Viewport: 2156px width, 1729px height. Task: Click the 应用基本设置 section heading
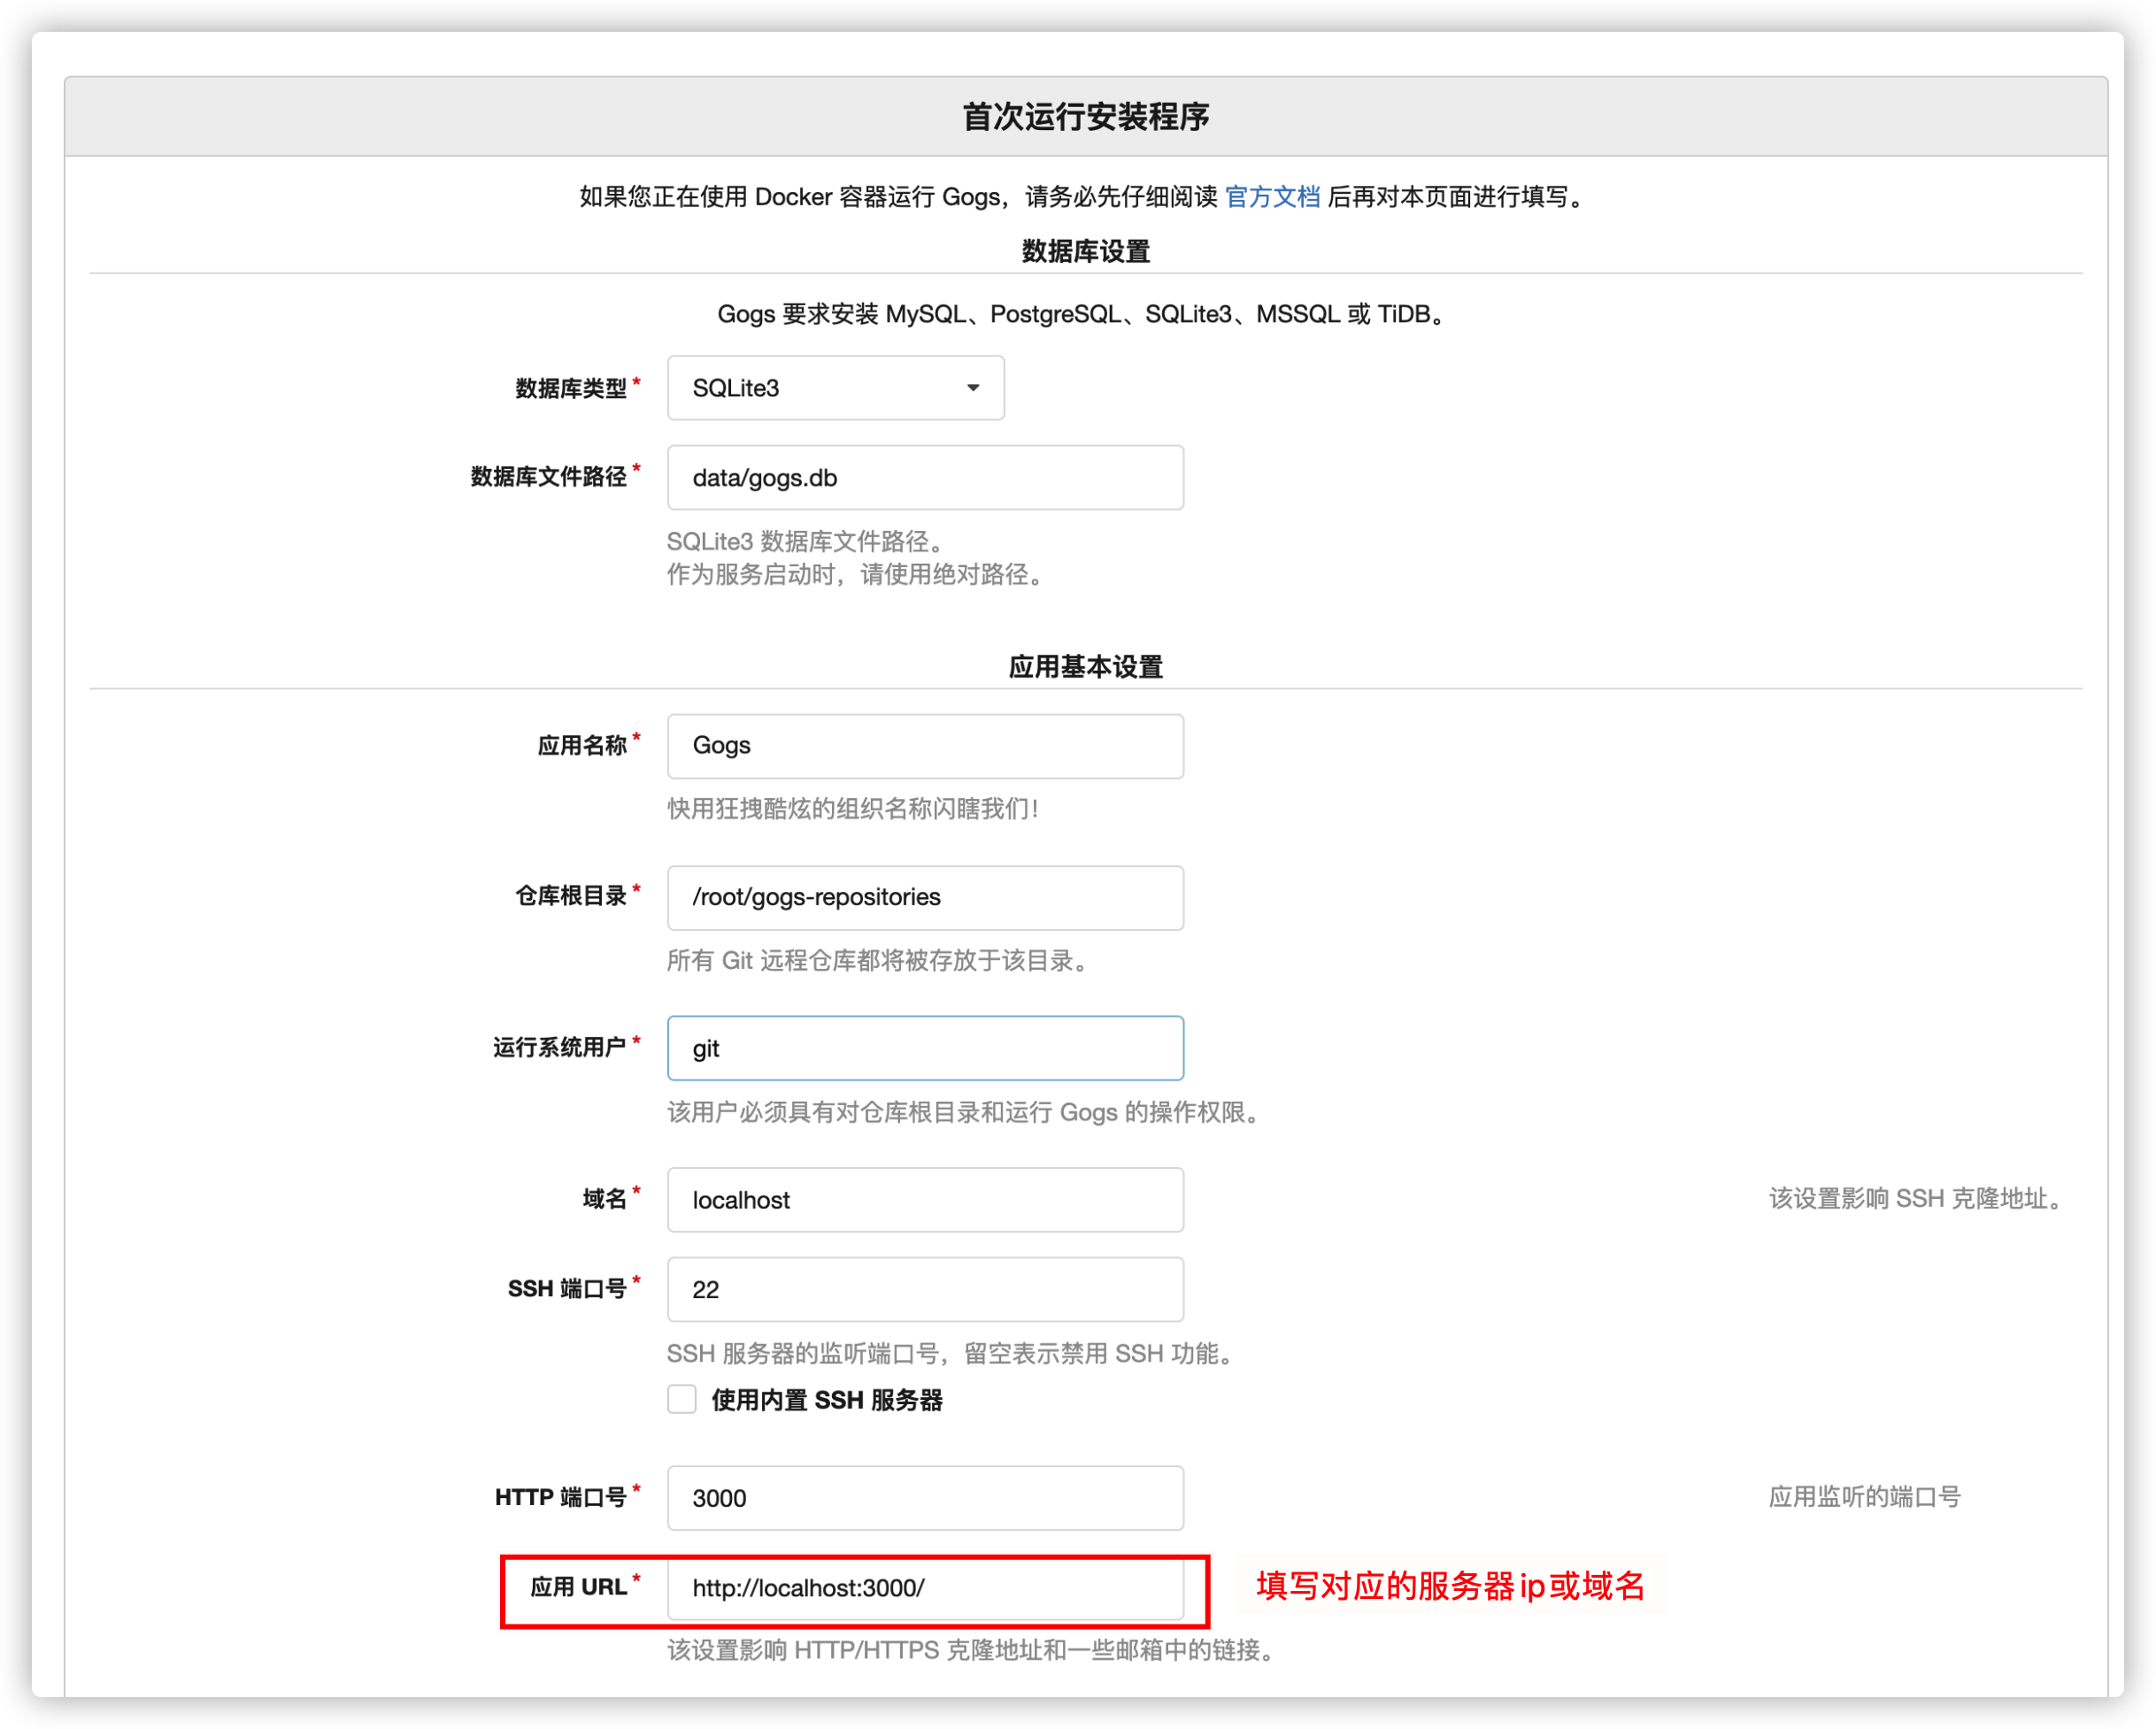tap(1085, 667)
